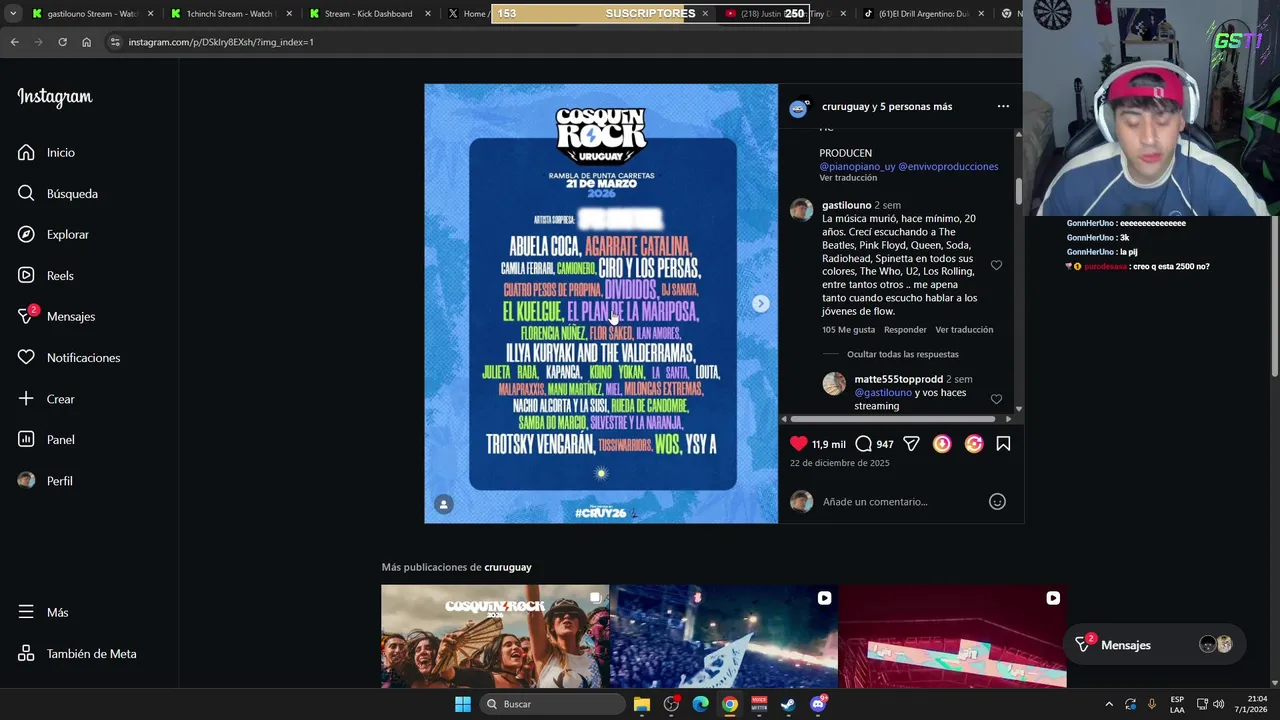This screenshot has width=1280, height=720.
Task: Open browser tab search dropdown arrow
Action: (13, 14)
